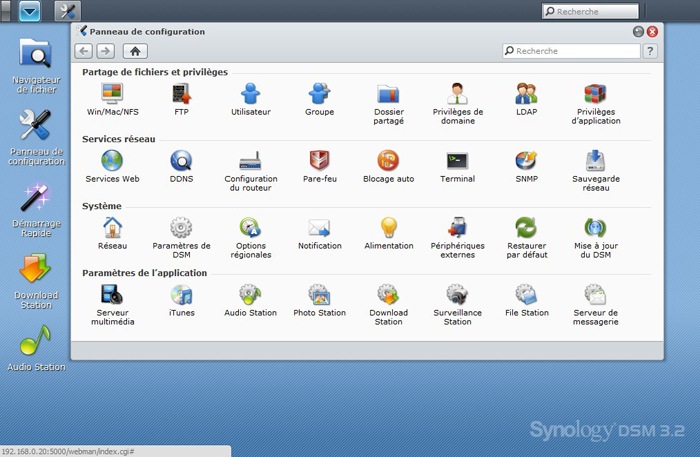
Task: Open File Station settings
Action: tap(526, 300)
